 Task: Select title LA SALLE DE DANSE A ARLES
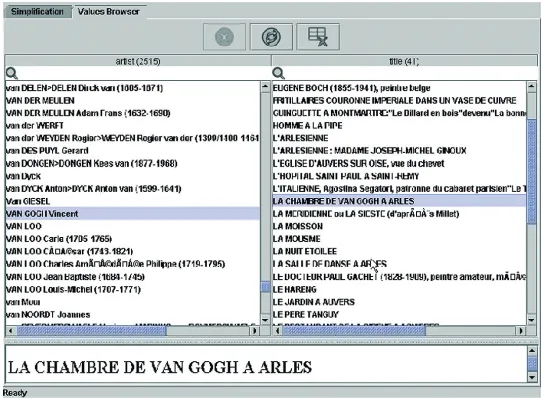click(399, 264)
